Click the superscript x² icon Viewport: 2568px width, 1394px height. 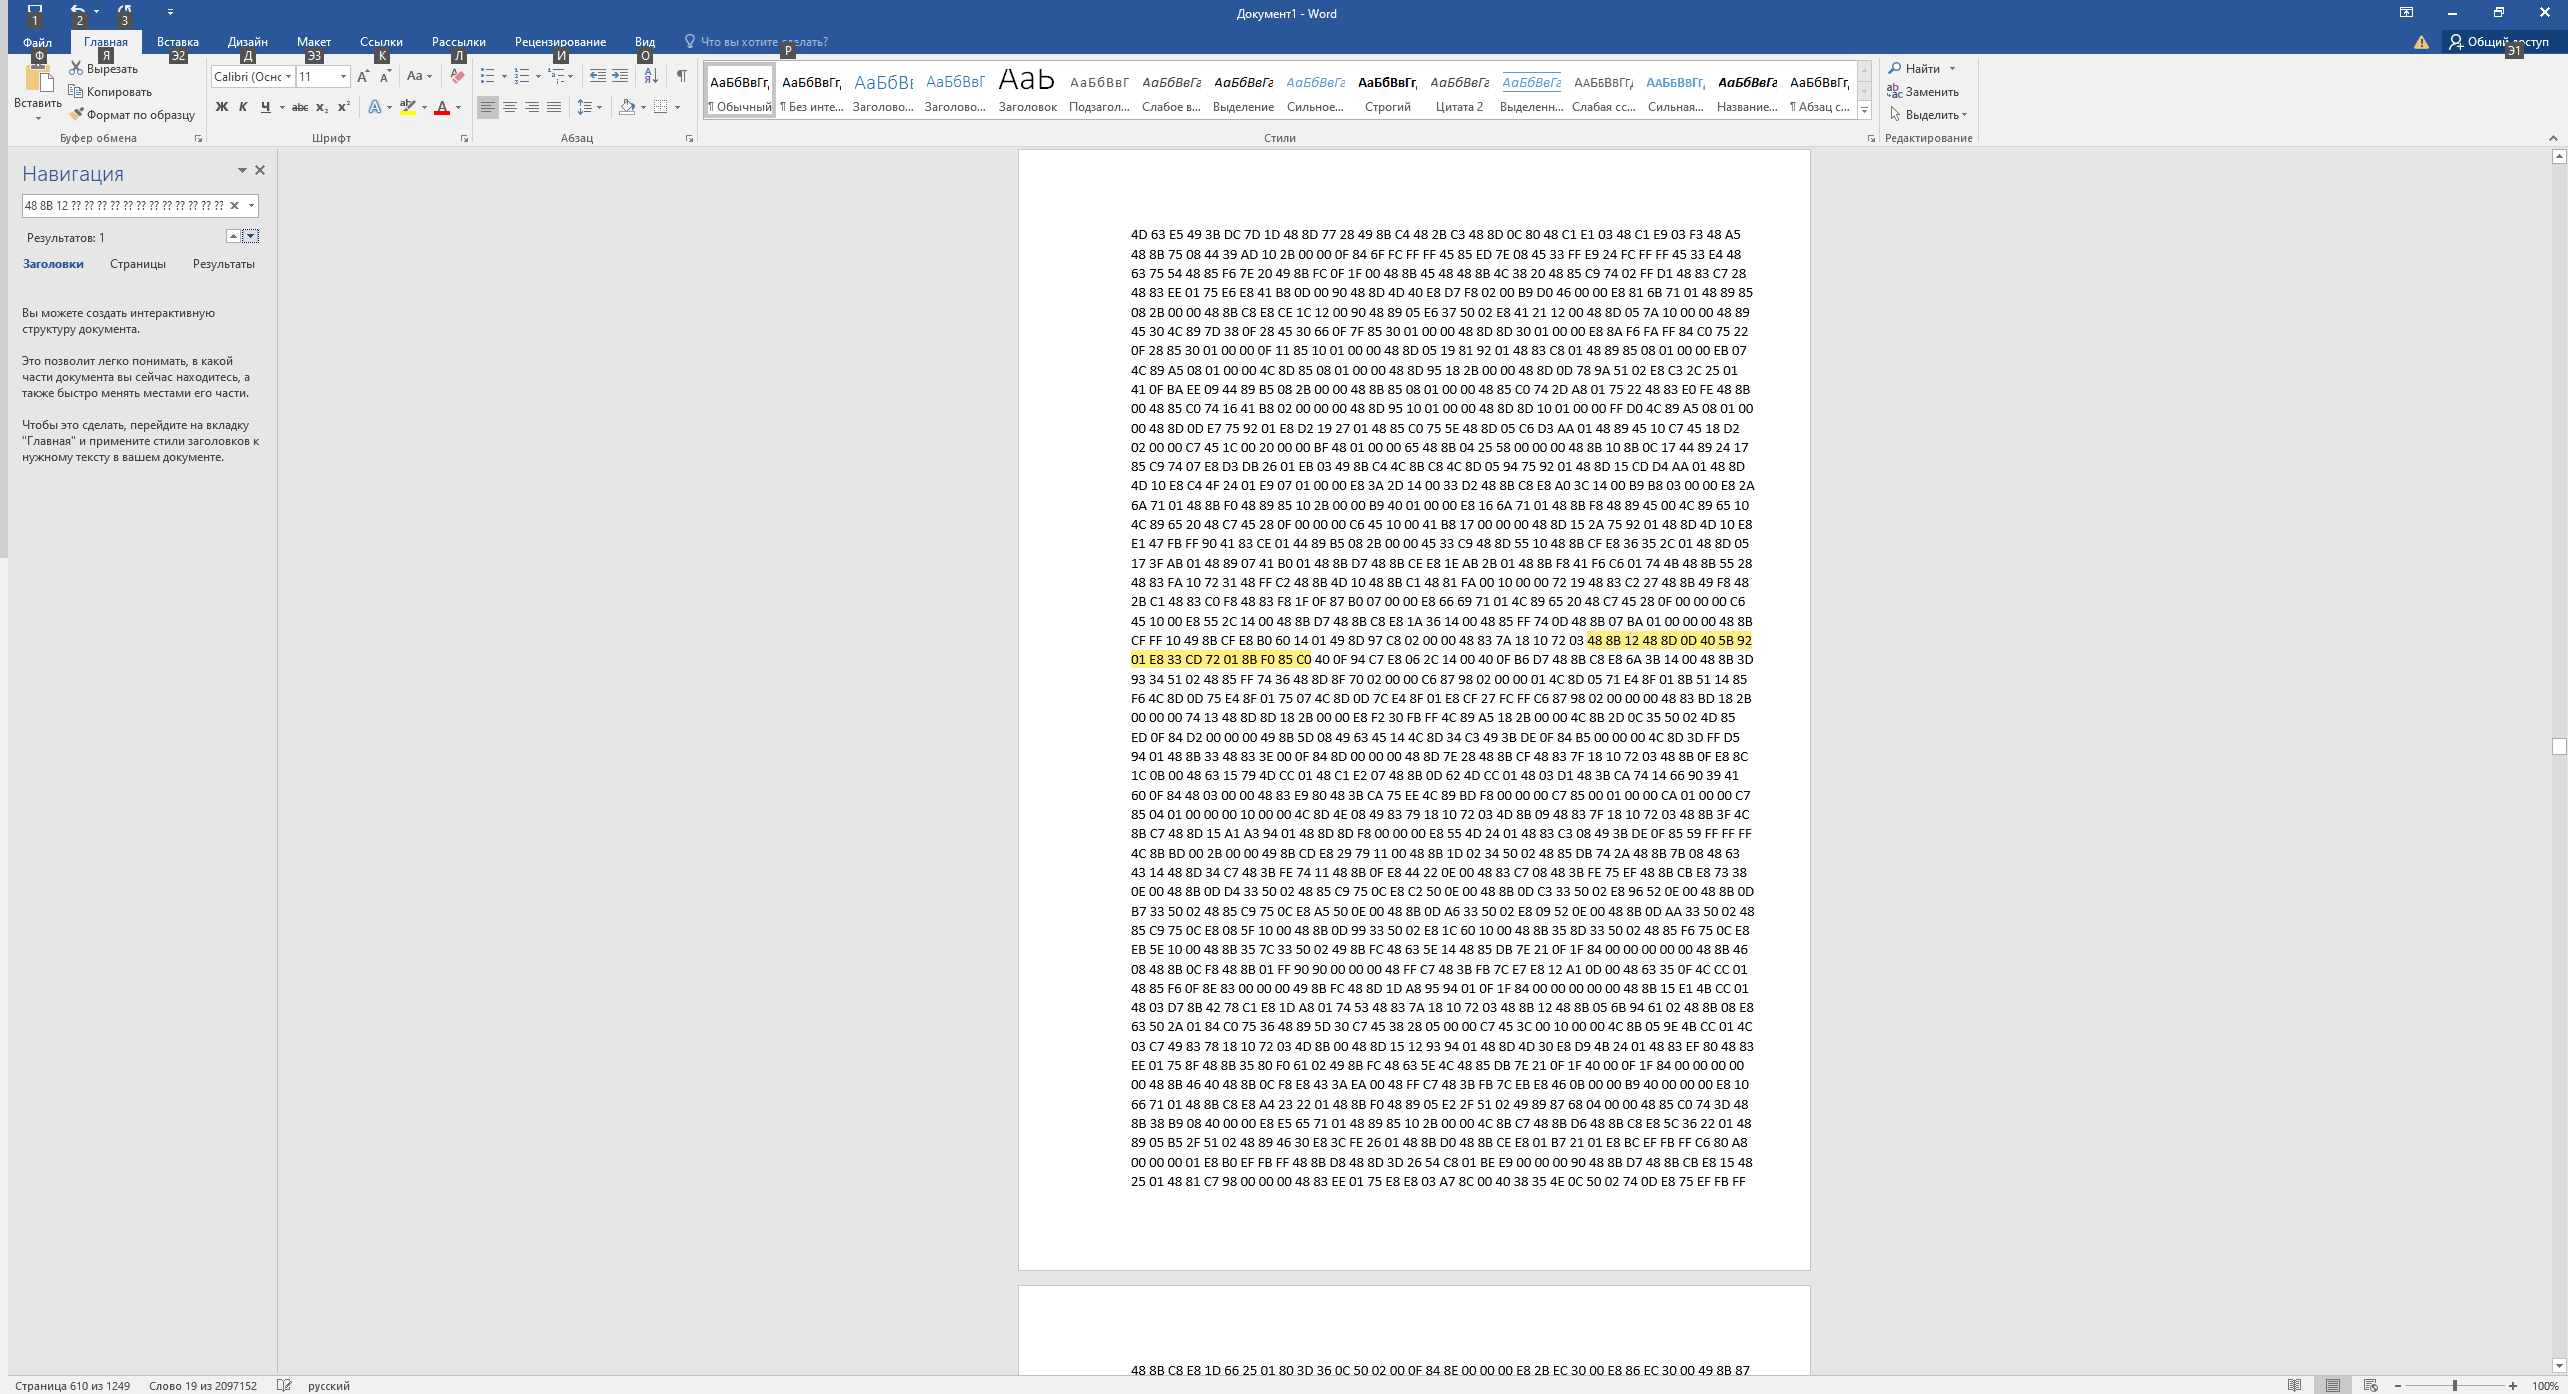click(x=343, y=107)
